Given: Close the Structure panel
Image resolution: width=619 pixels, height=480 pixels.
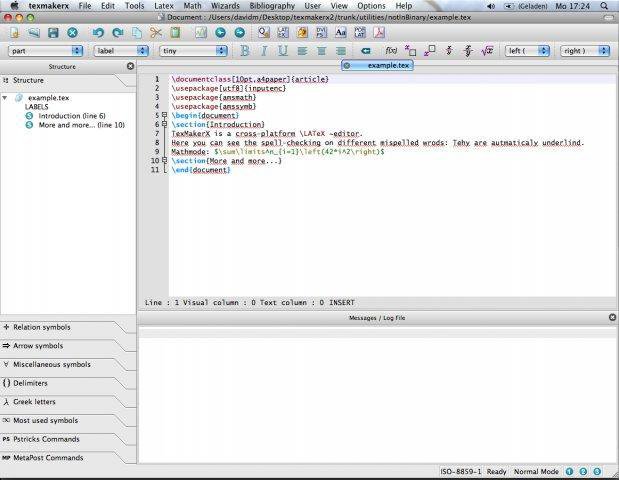Looking at the screenshot, I should [130, 66].
